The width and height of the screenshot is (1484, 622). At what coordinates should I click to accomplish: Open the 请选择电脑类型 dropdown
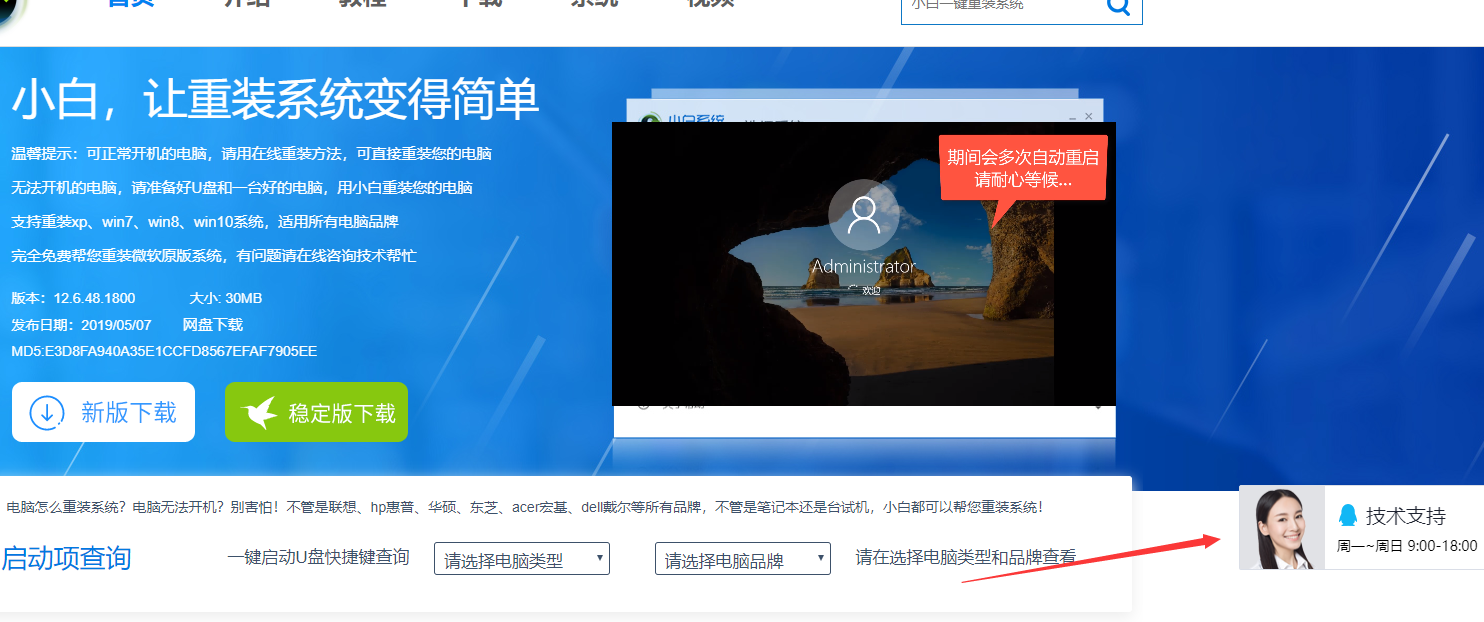point(521,558)
